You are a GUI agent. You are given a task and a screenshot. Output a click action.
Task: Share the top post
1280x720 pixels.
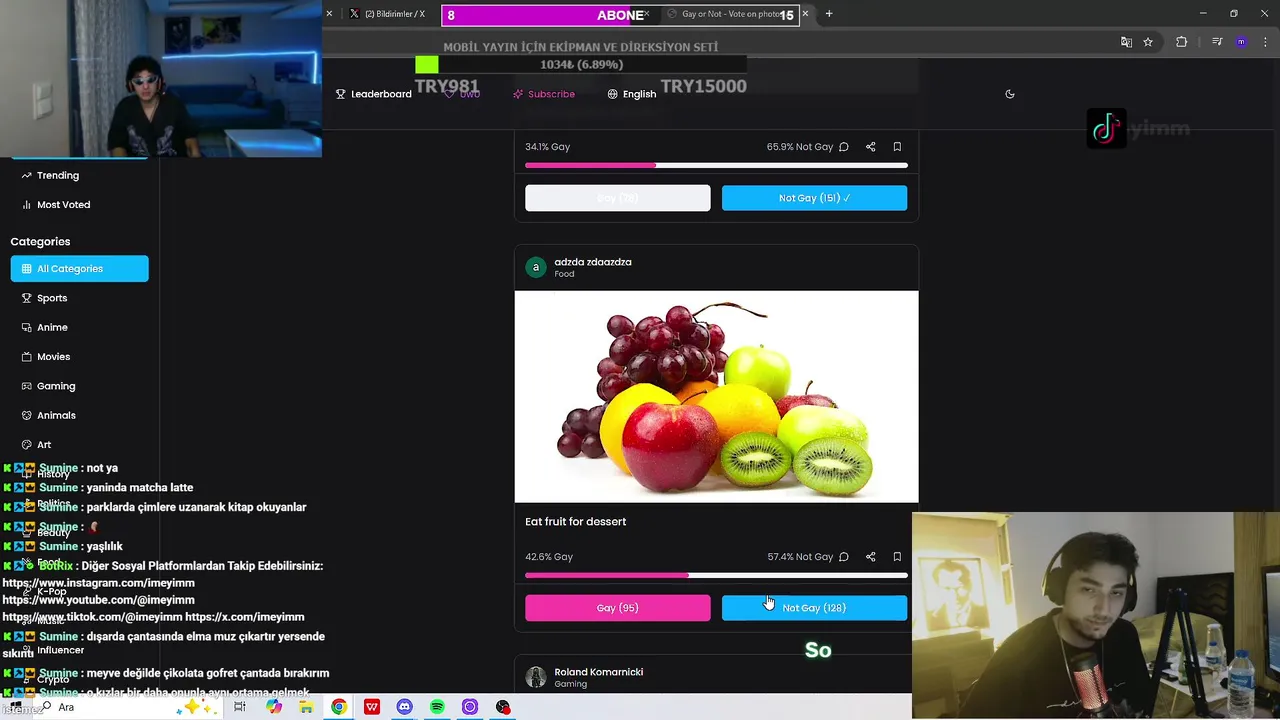point(871,147)
